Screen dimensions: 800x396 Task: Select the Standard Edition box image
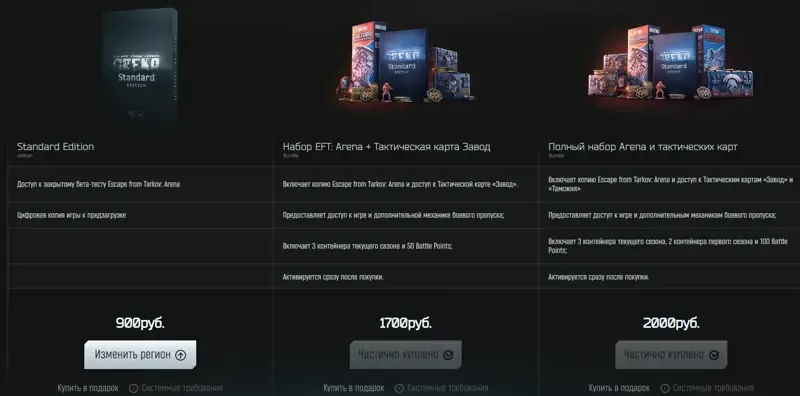pos(139,66)
